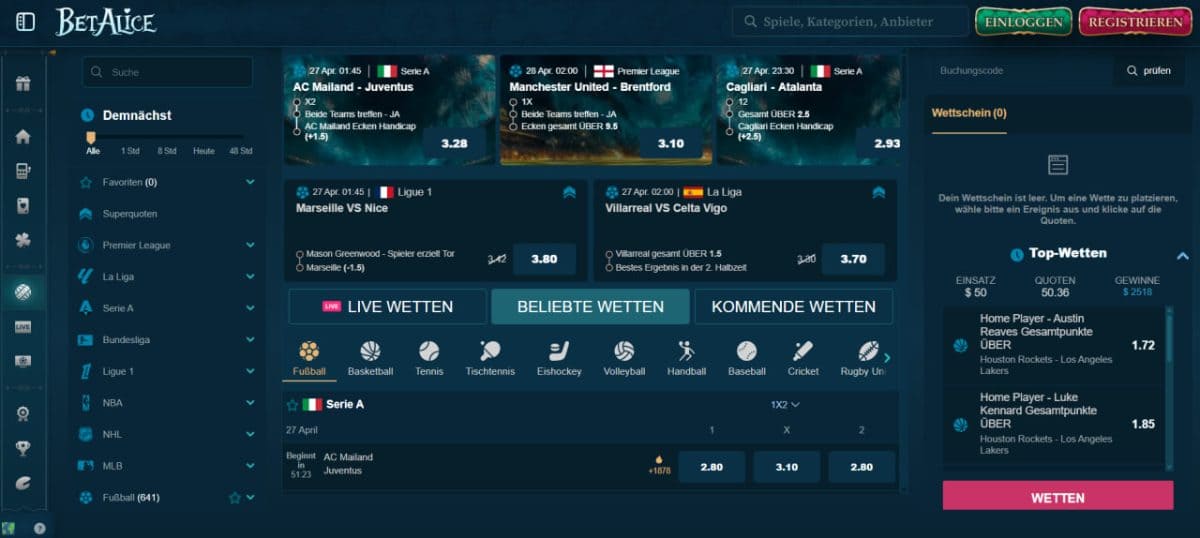Open the clover lucky games icon
Image resolution: width=1200 pixels, height=538 pixels.
coord(23,240)
